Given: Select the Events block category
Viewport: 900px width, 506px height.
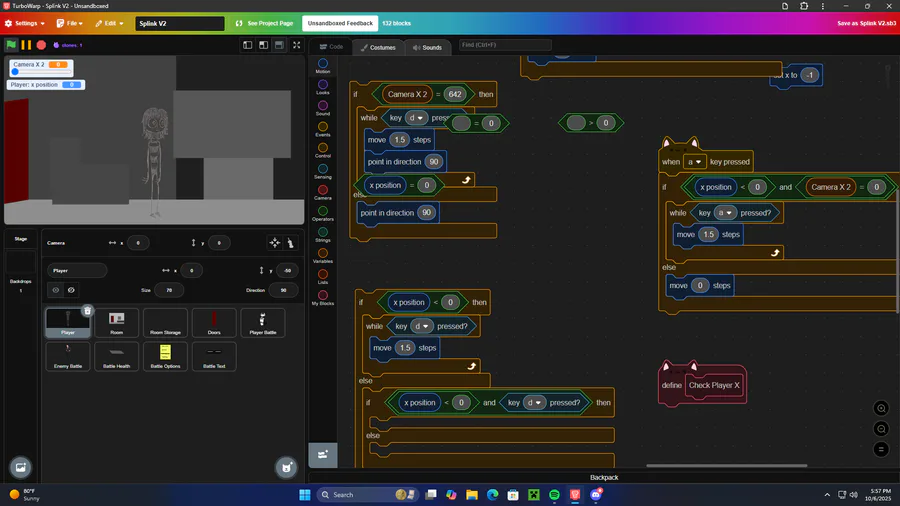Looking at the screenshot, I should coord(323,130).
